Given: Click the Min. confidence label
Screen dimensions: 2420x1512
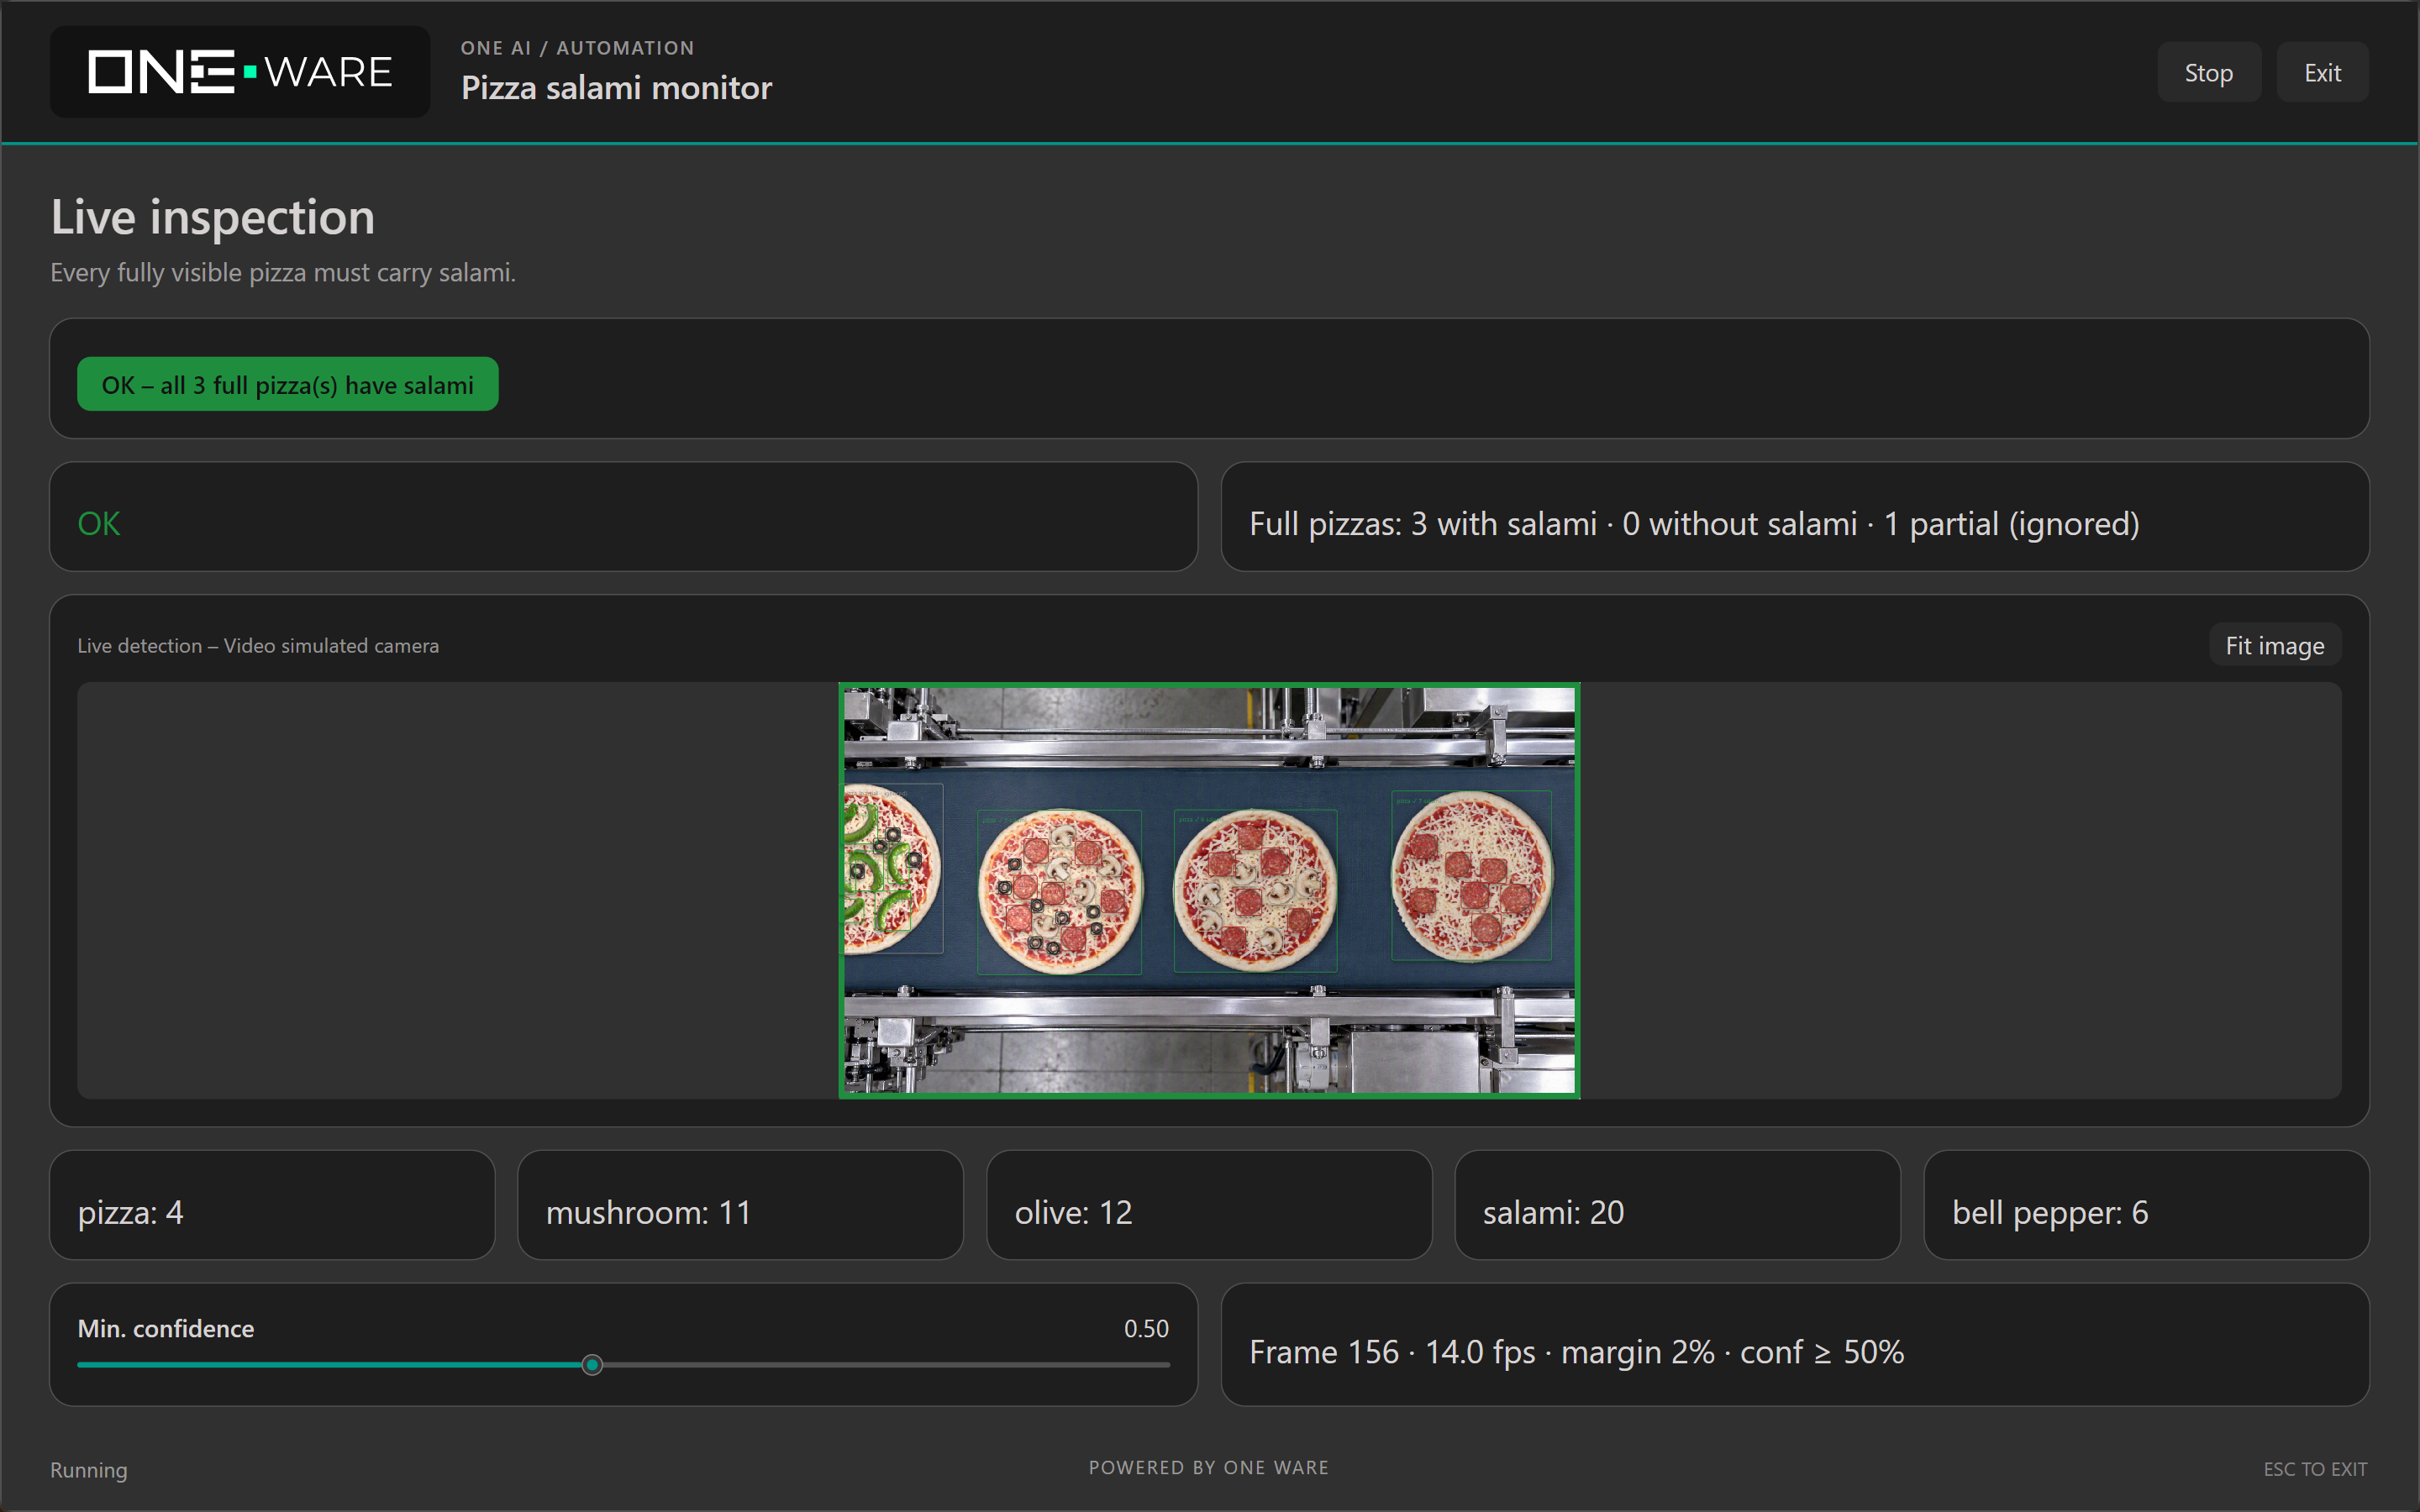Looking at the screenshot, I should click(x=166, y=1328).
